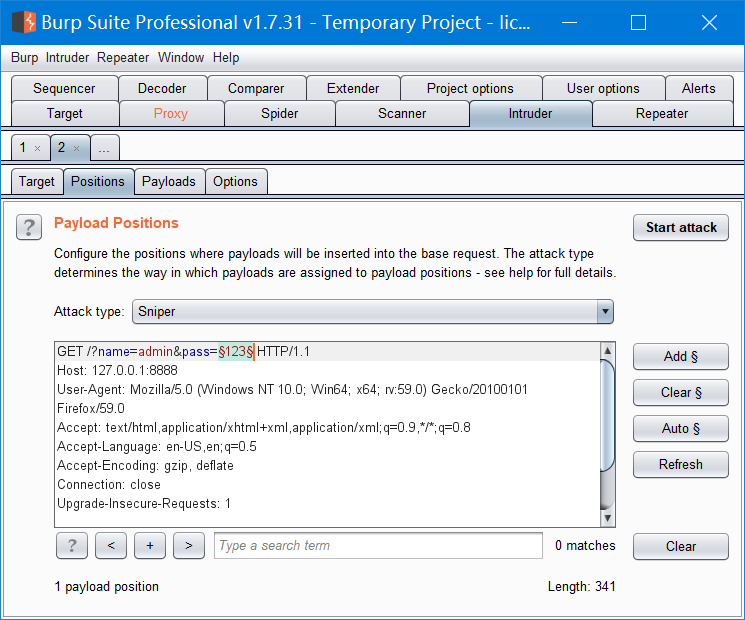Viewport: 745px width, 620px height.
Task: Open the Attack type Sniper dropdown
Action: point(372,312)
